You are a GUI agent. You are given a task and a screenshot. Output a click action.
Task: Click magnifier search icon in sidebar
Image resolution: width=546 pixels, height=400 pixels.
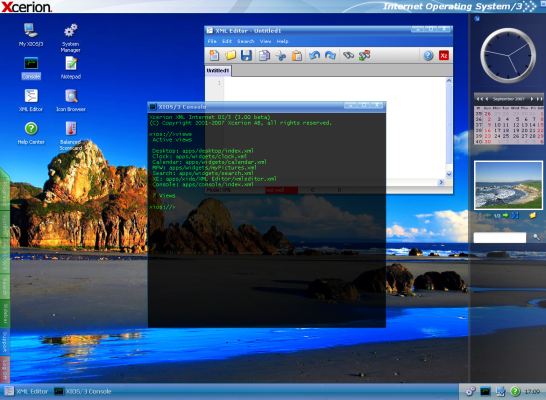537,237
